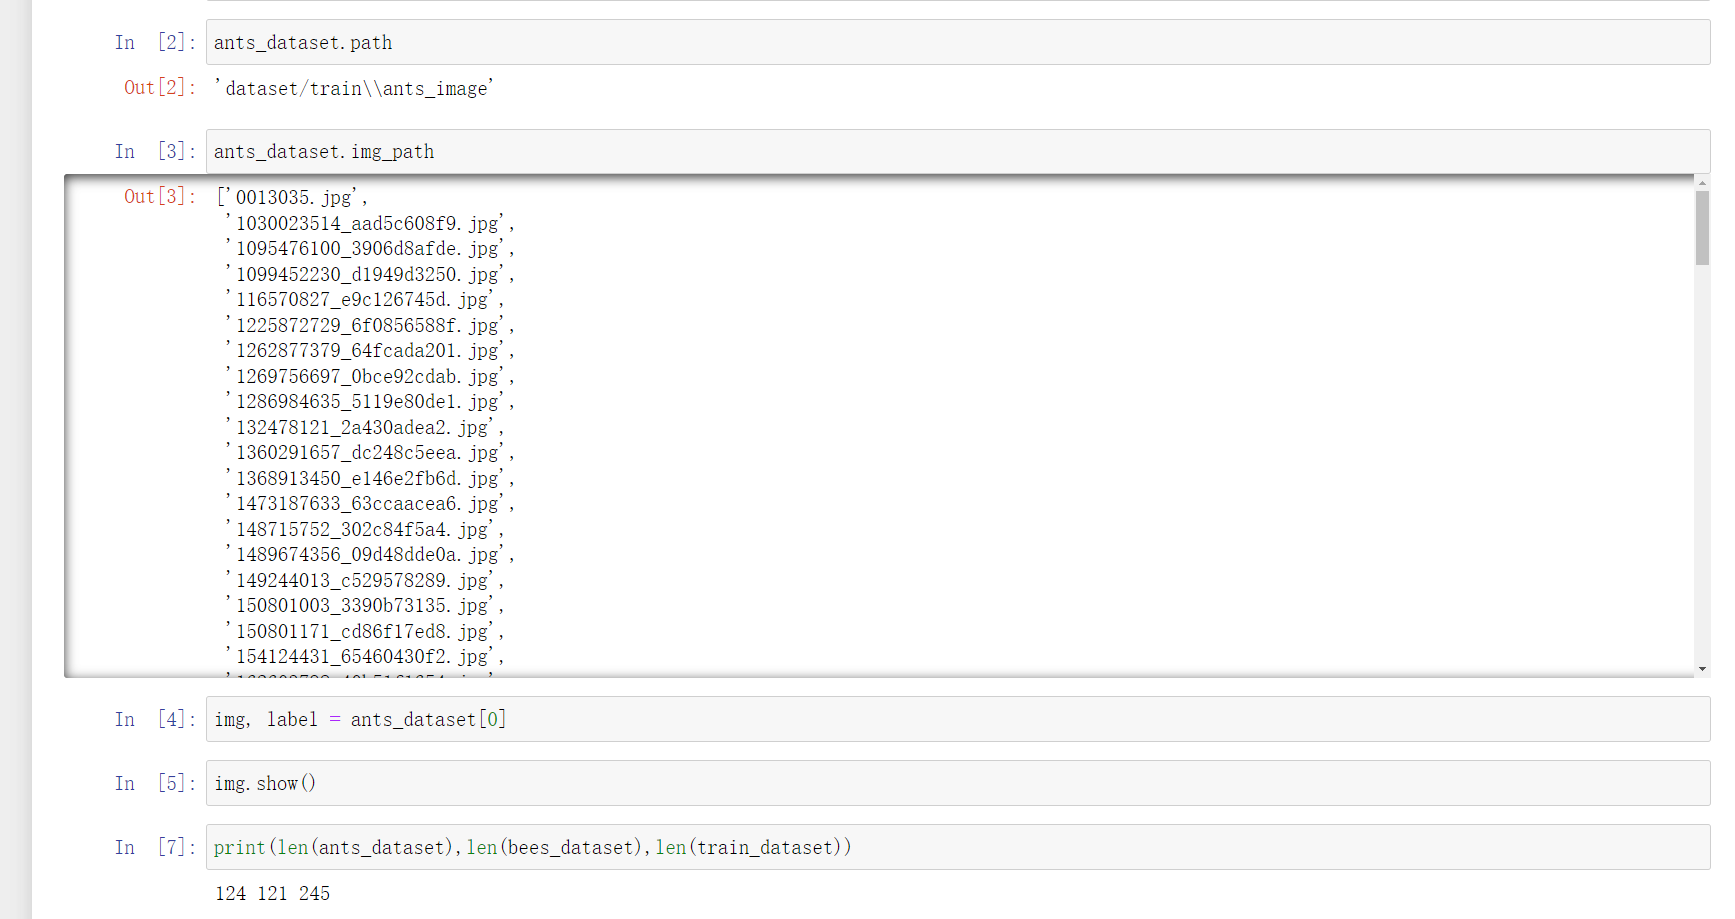Click the output area scrollbar thumb

pos(1702,227)
